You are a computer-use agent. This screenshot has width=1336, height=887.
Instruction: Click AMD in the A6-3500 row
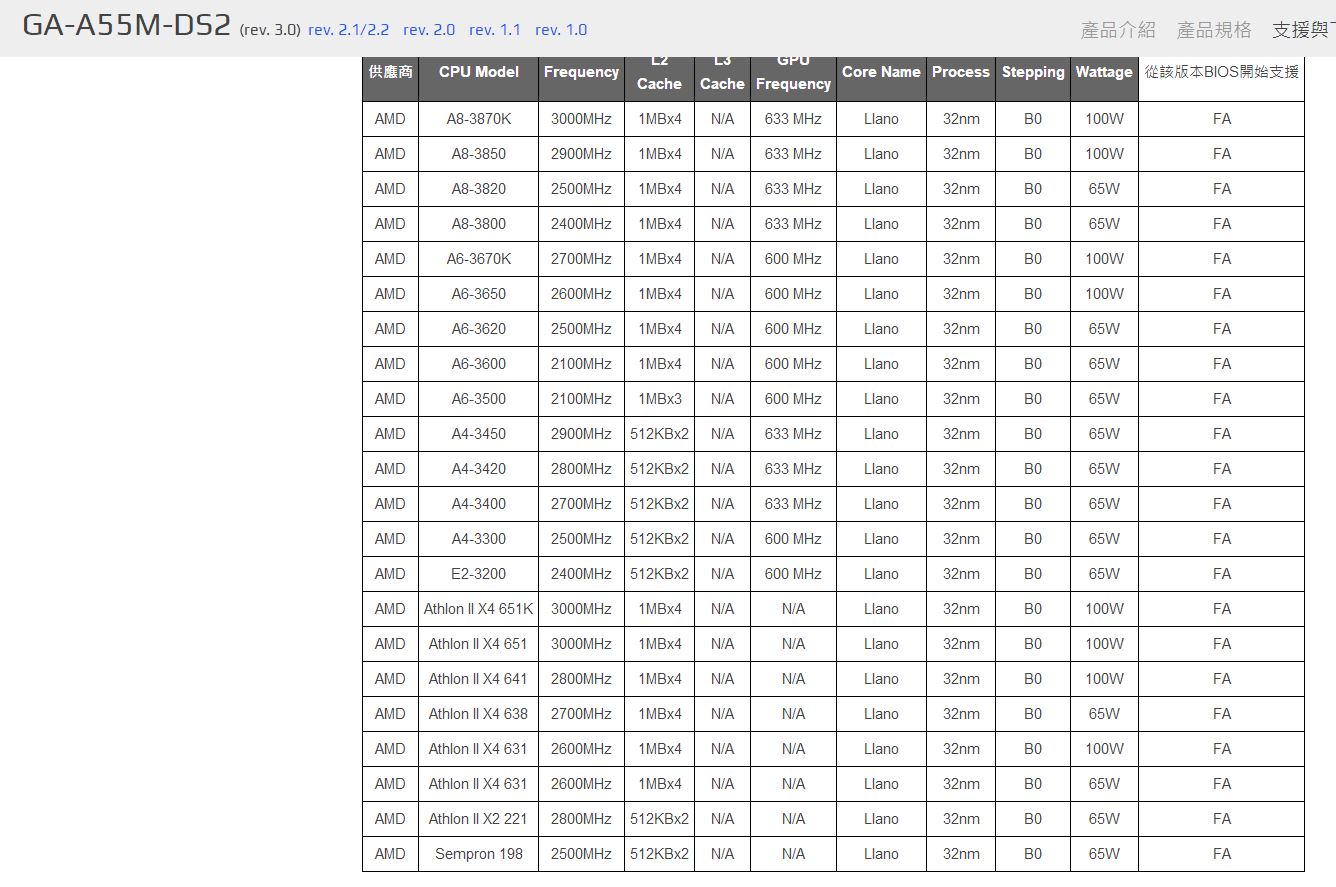click(x=390, y=399)
